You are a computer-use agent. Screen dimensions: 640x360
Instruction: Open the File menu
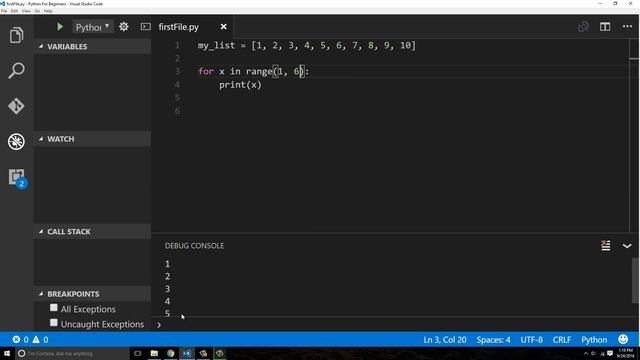click(x=4, y=11)
